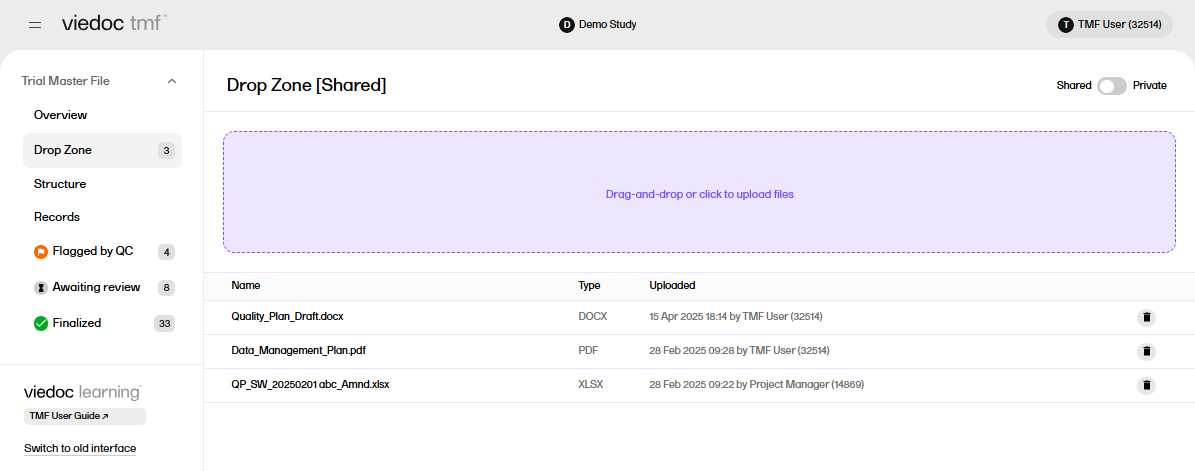The image size is (1195, 471).
Task: Go to the Overview page
Action: (x=61, y=115)
